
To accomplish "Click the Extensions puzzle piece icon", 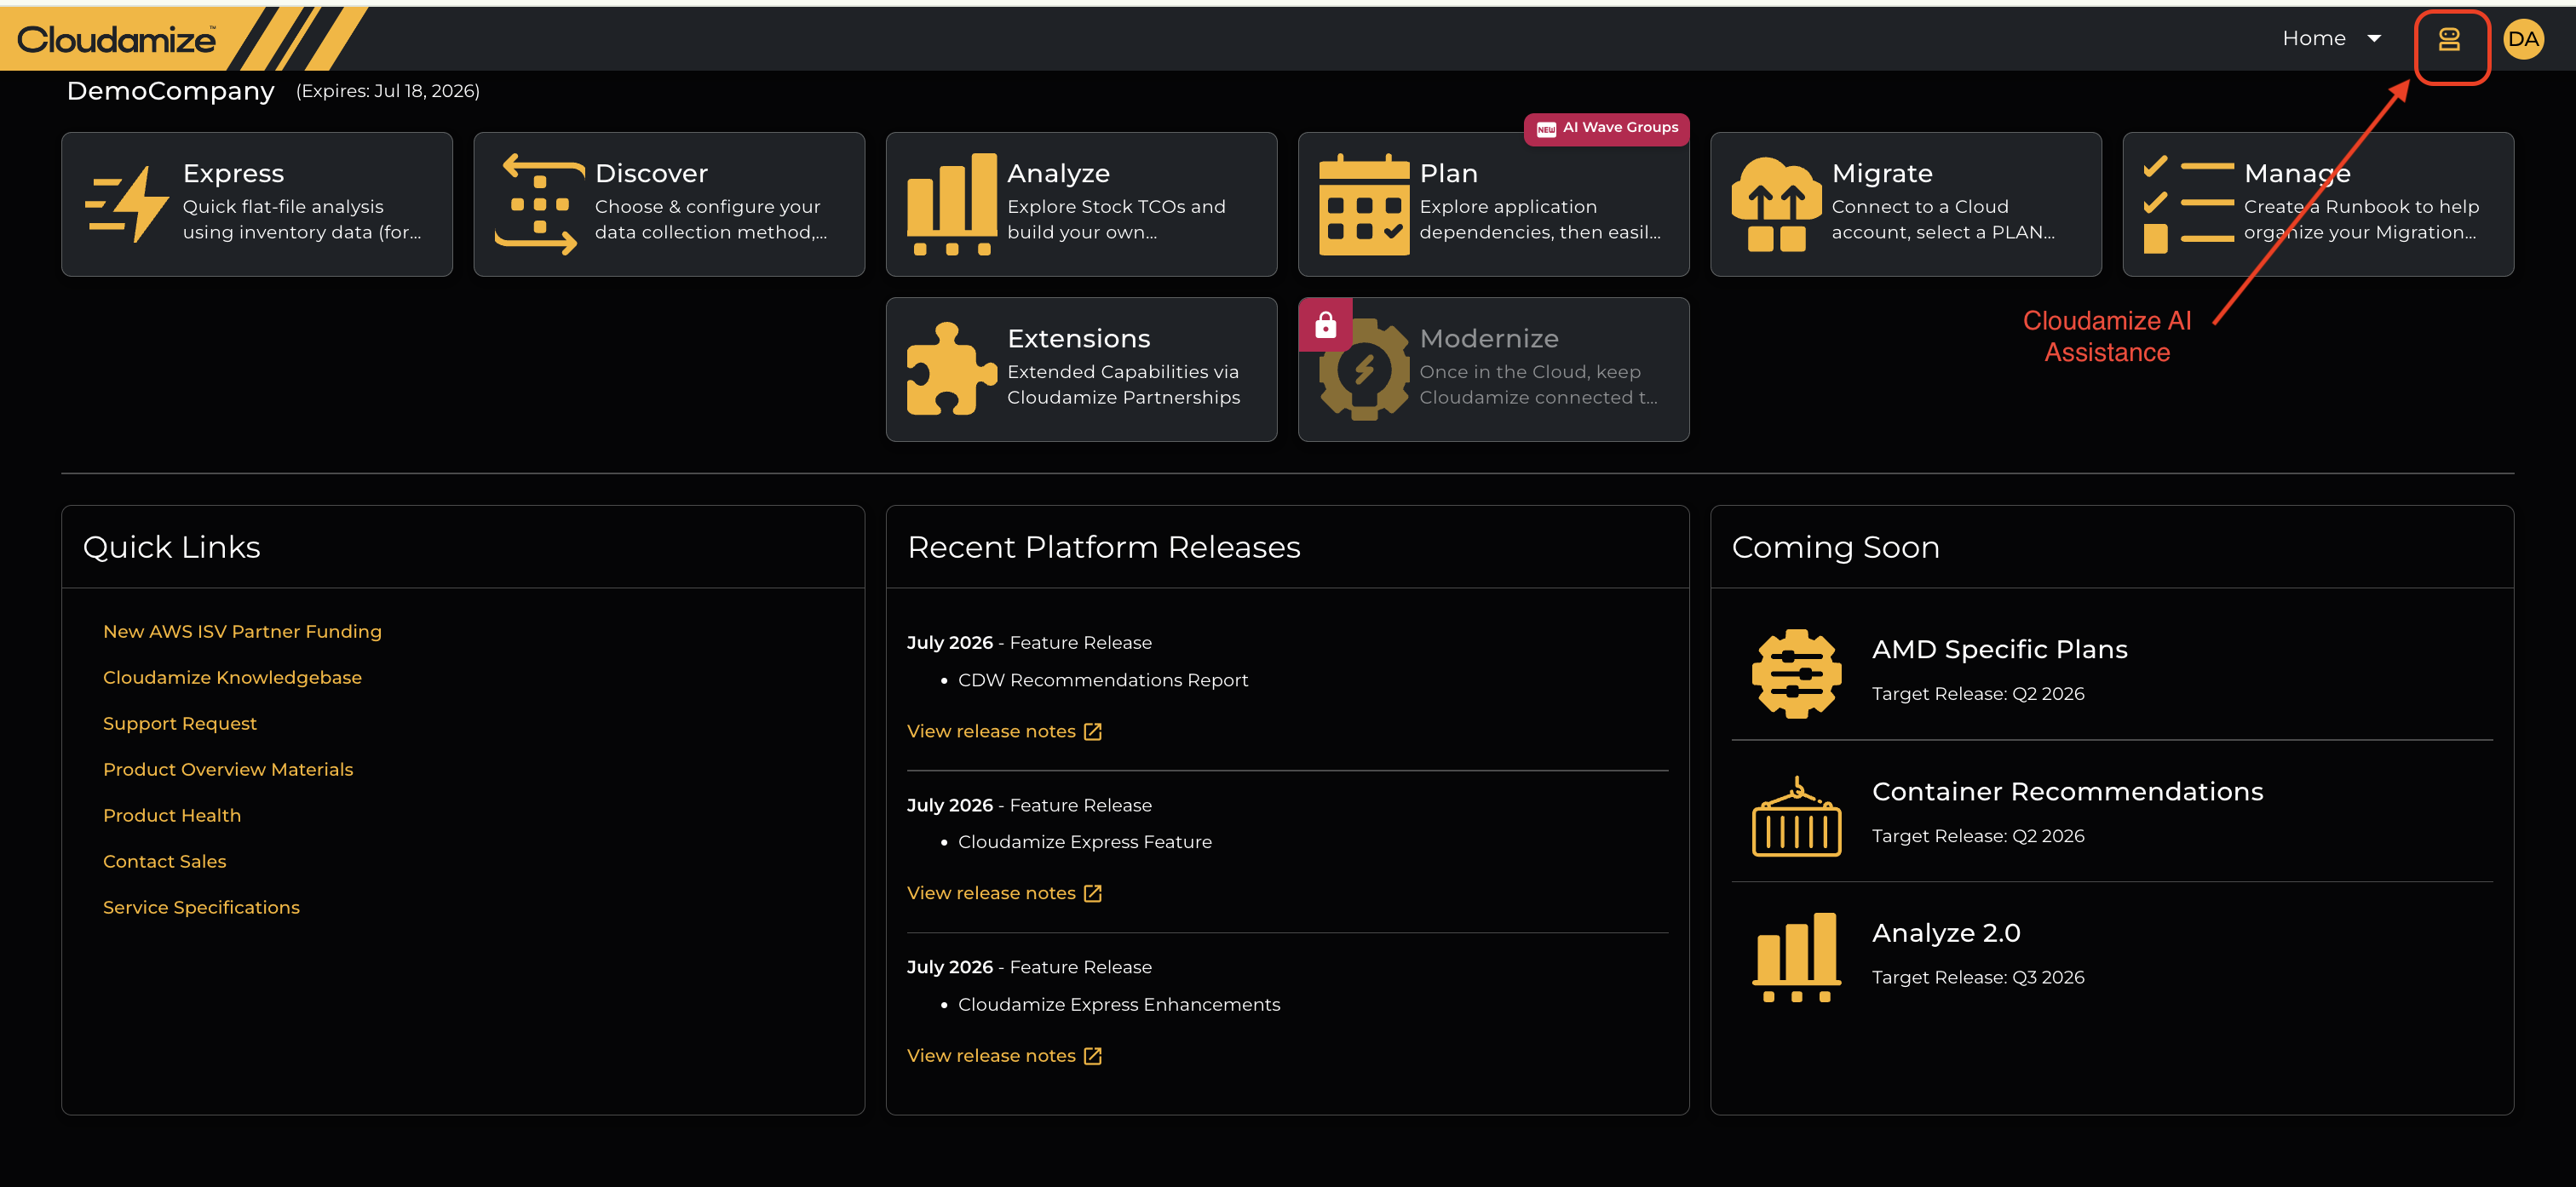I will (951, 369).
